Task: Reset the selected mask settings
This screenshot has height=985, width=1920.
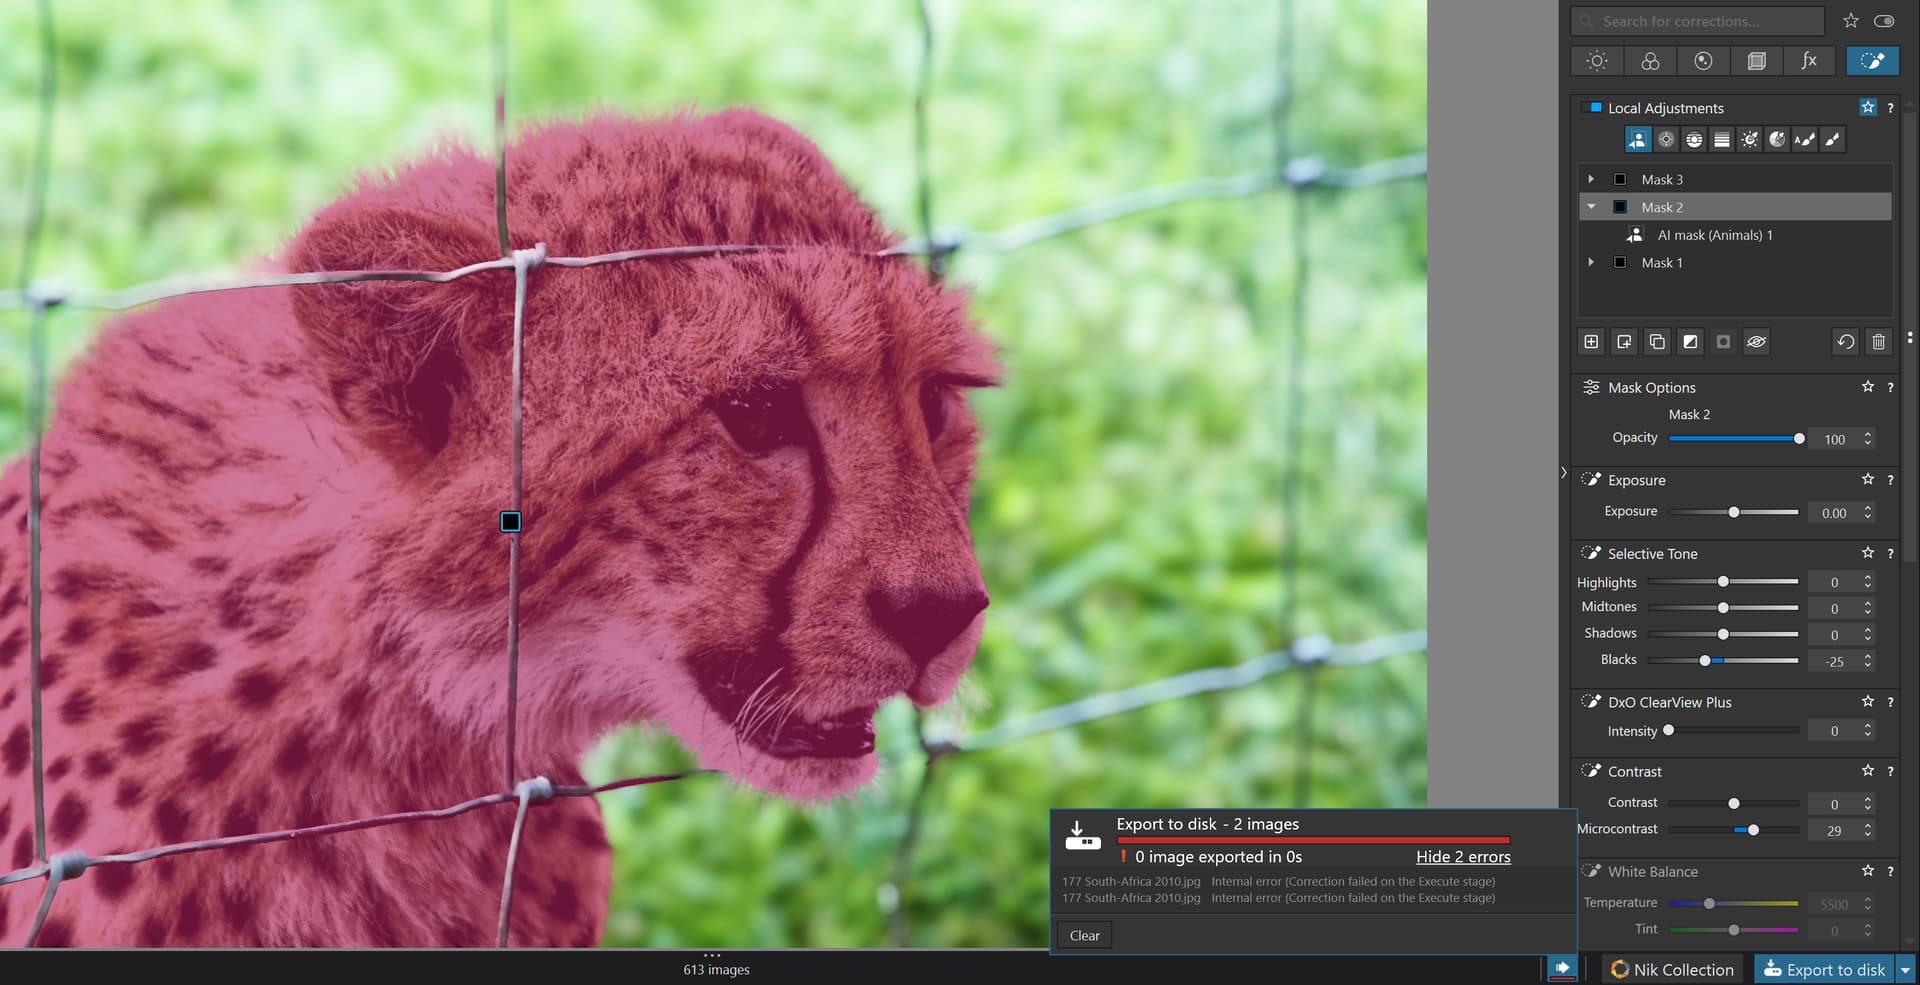Action: [1845, 342]
